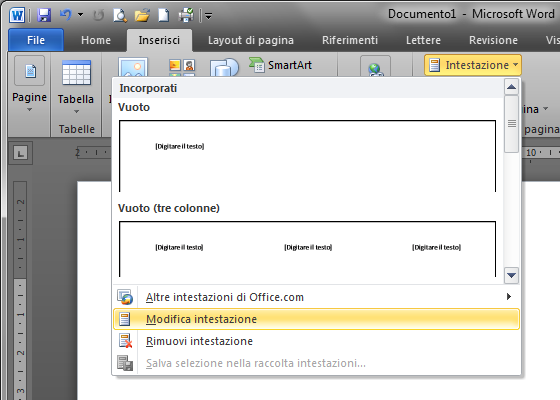Click the Tabelle group label
This screenshot has height=400, width=560.
click(77, 129)
